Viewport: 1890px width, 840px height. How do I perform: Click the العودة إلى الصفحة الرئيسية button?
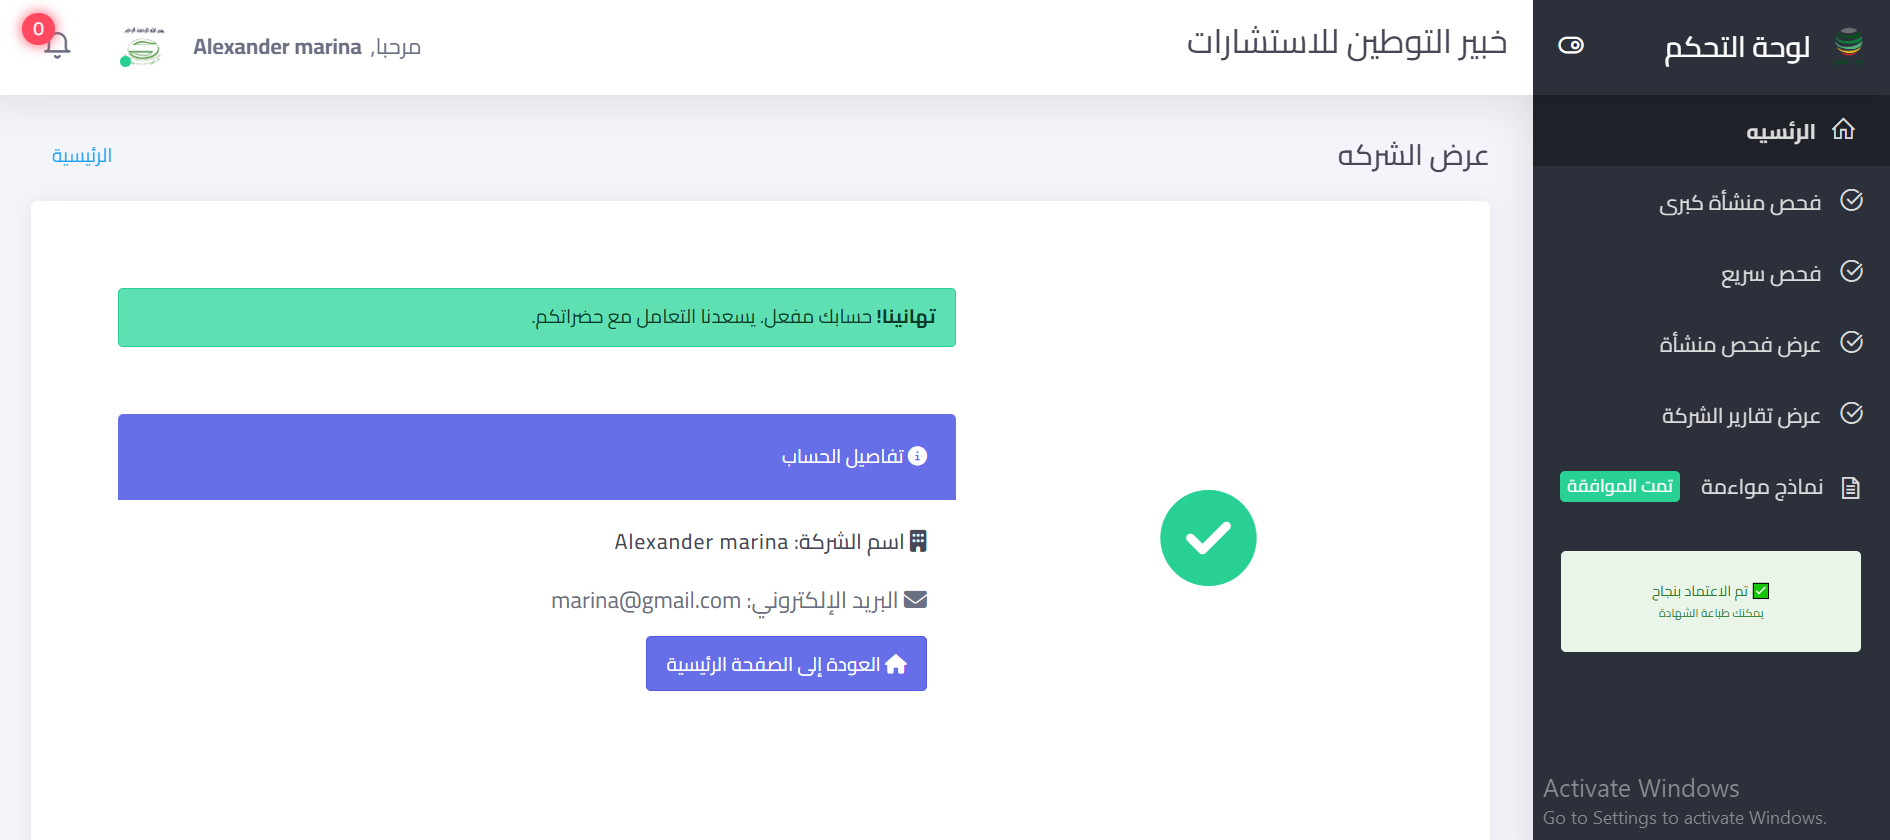point(786,664)
